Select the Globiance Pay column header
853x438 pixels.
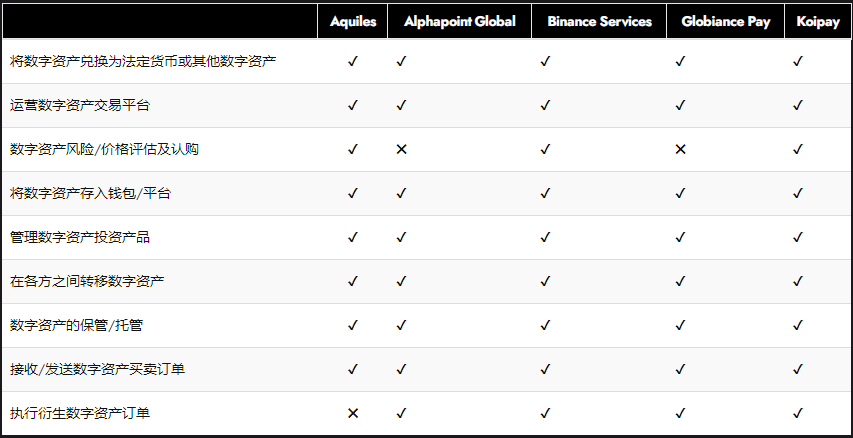pyautogui.click(x=726, y=22)
